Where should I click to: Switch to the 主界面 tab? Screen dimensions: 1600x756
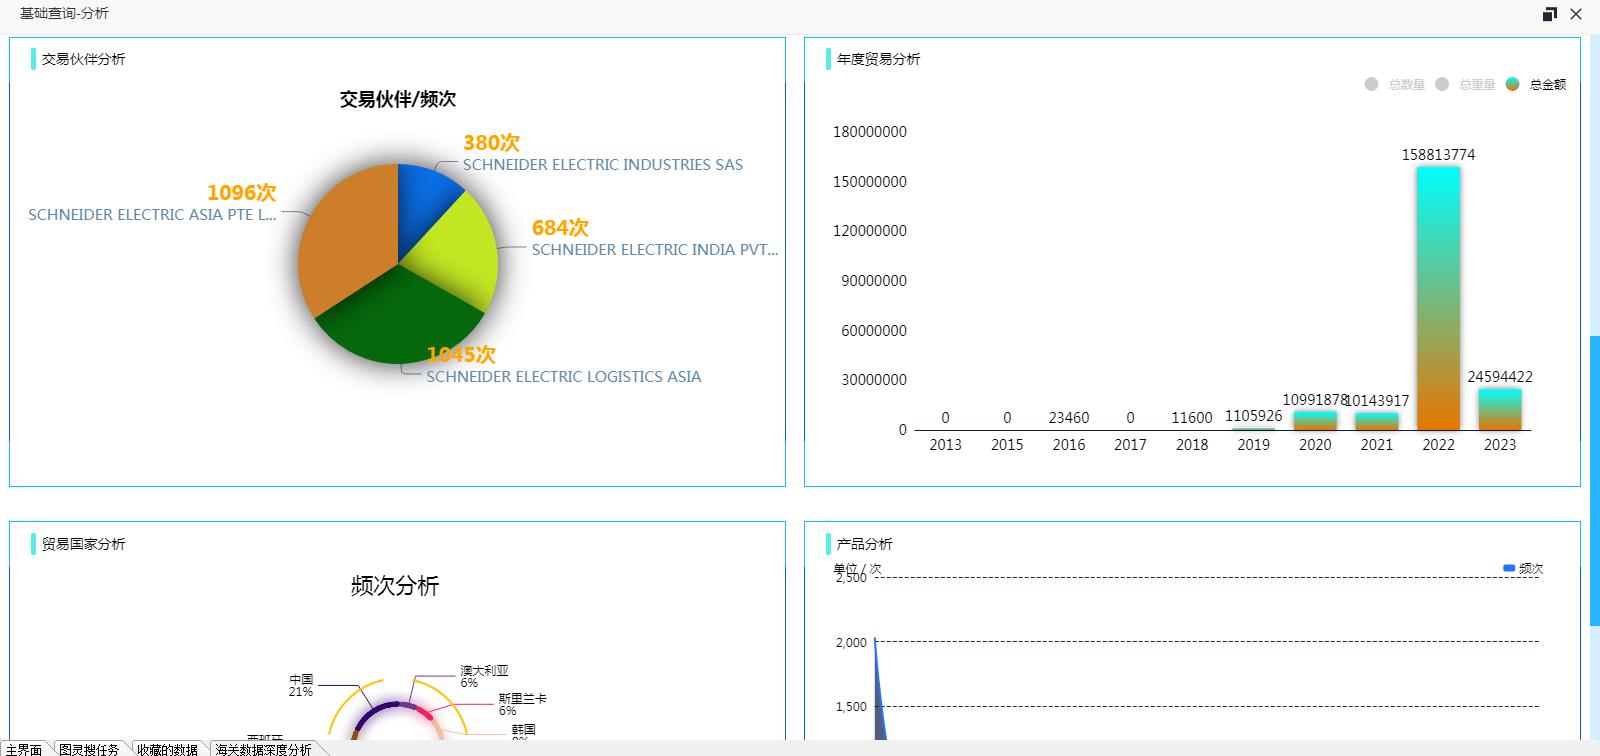click(24, 749)
